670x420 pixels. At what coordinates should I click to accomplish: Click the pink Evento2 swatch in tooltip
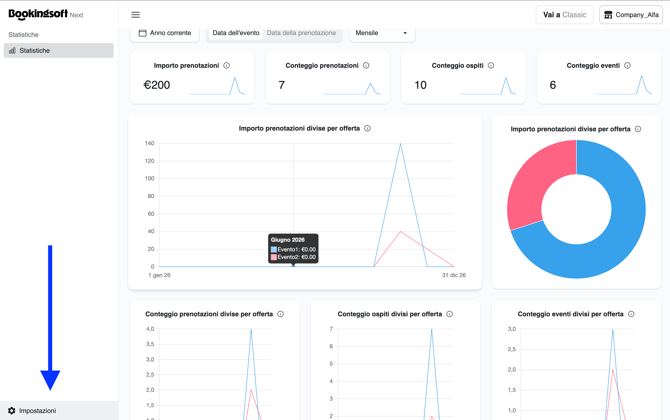[x=274, y=257]
